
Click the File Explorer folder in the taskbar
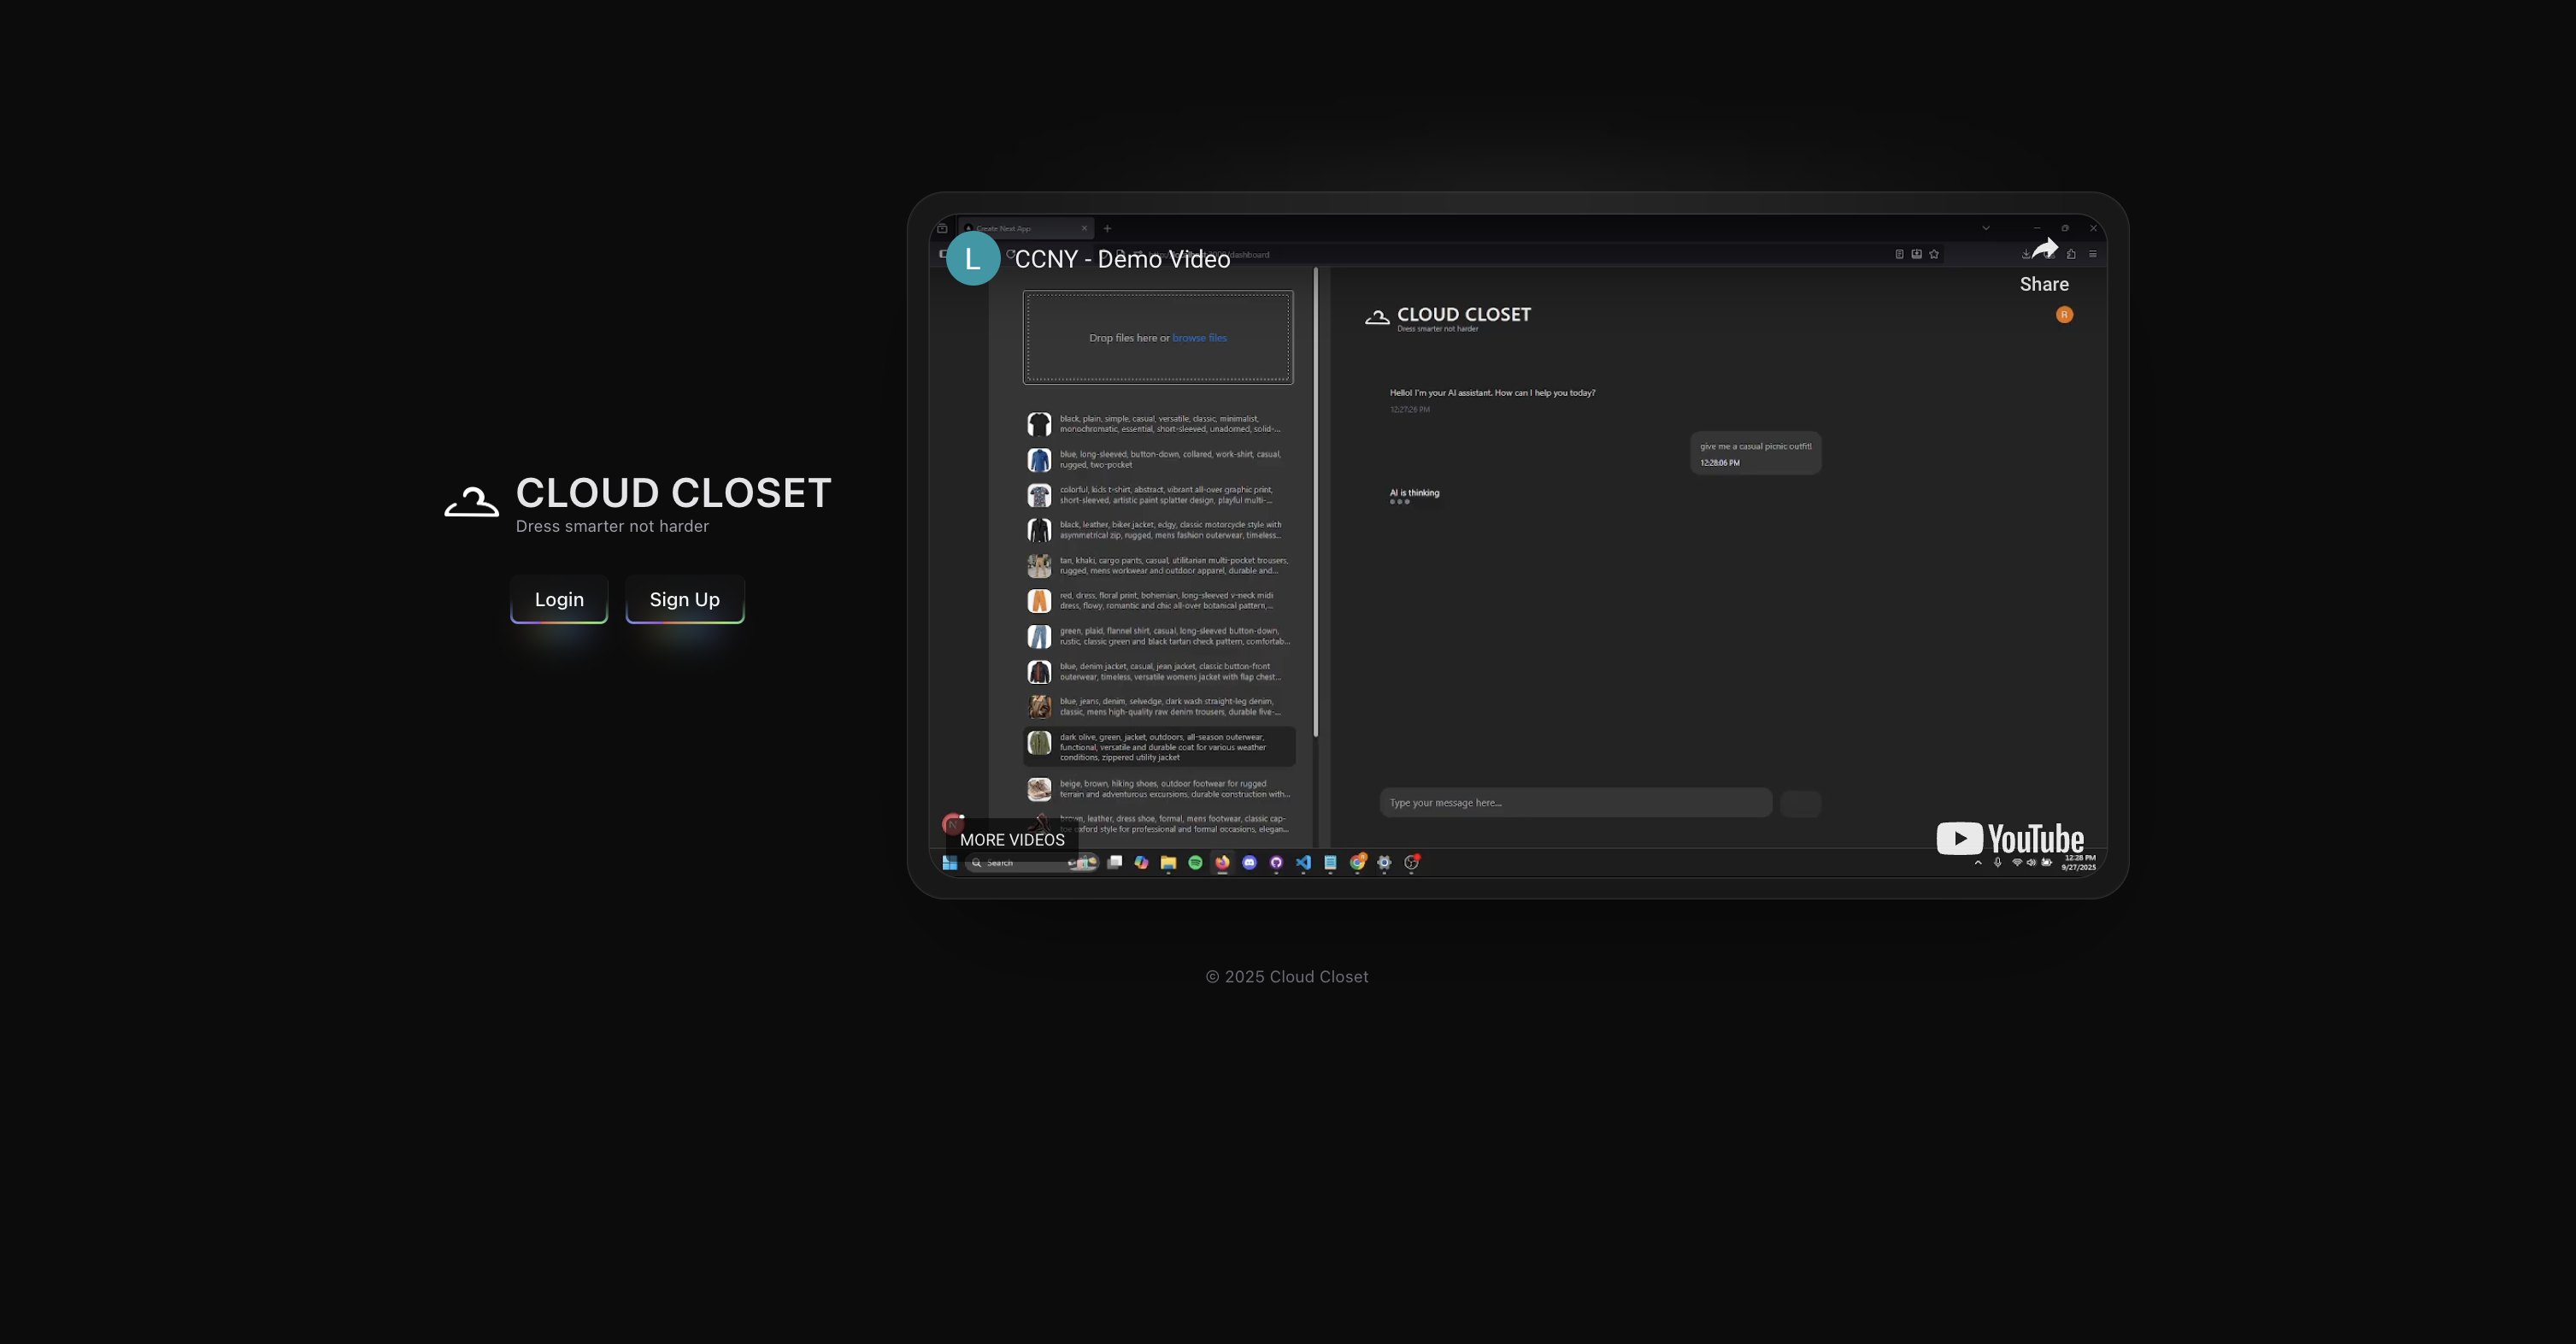1168,862
